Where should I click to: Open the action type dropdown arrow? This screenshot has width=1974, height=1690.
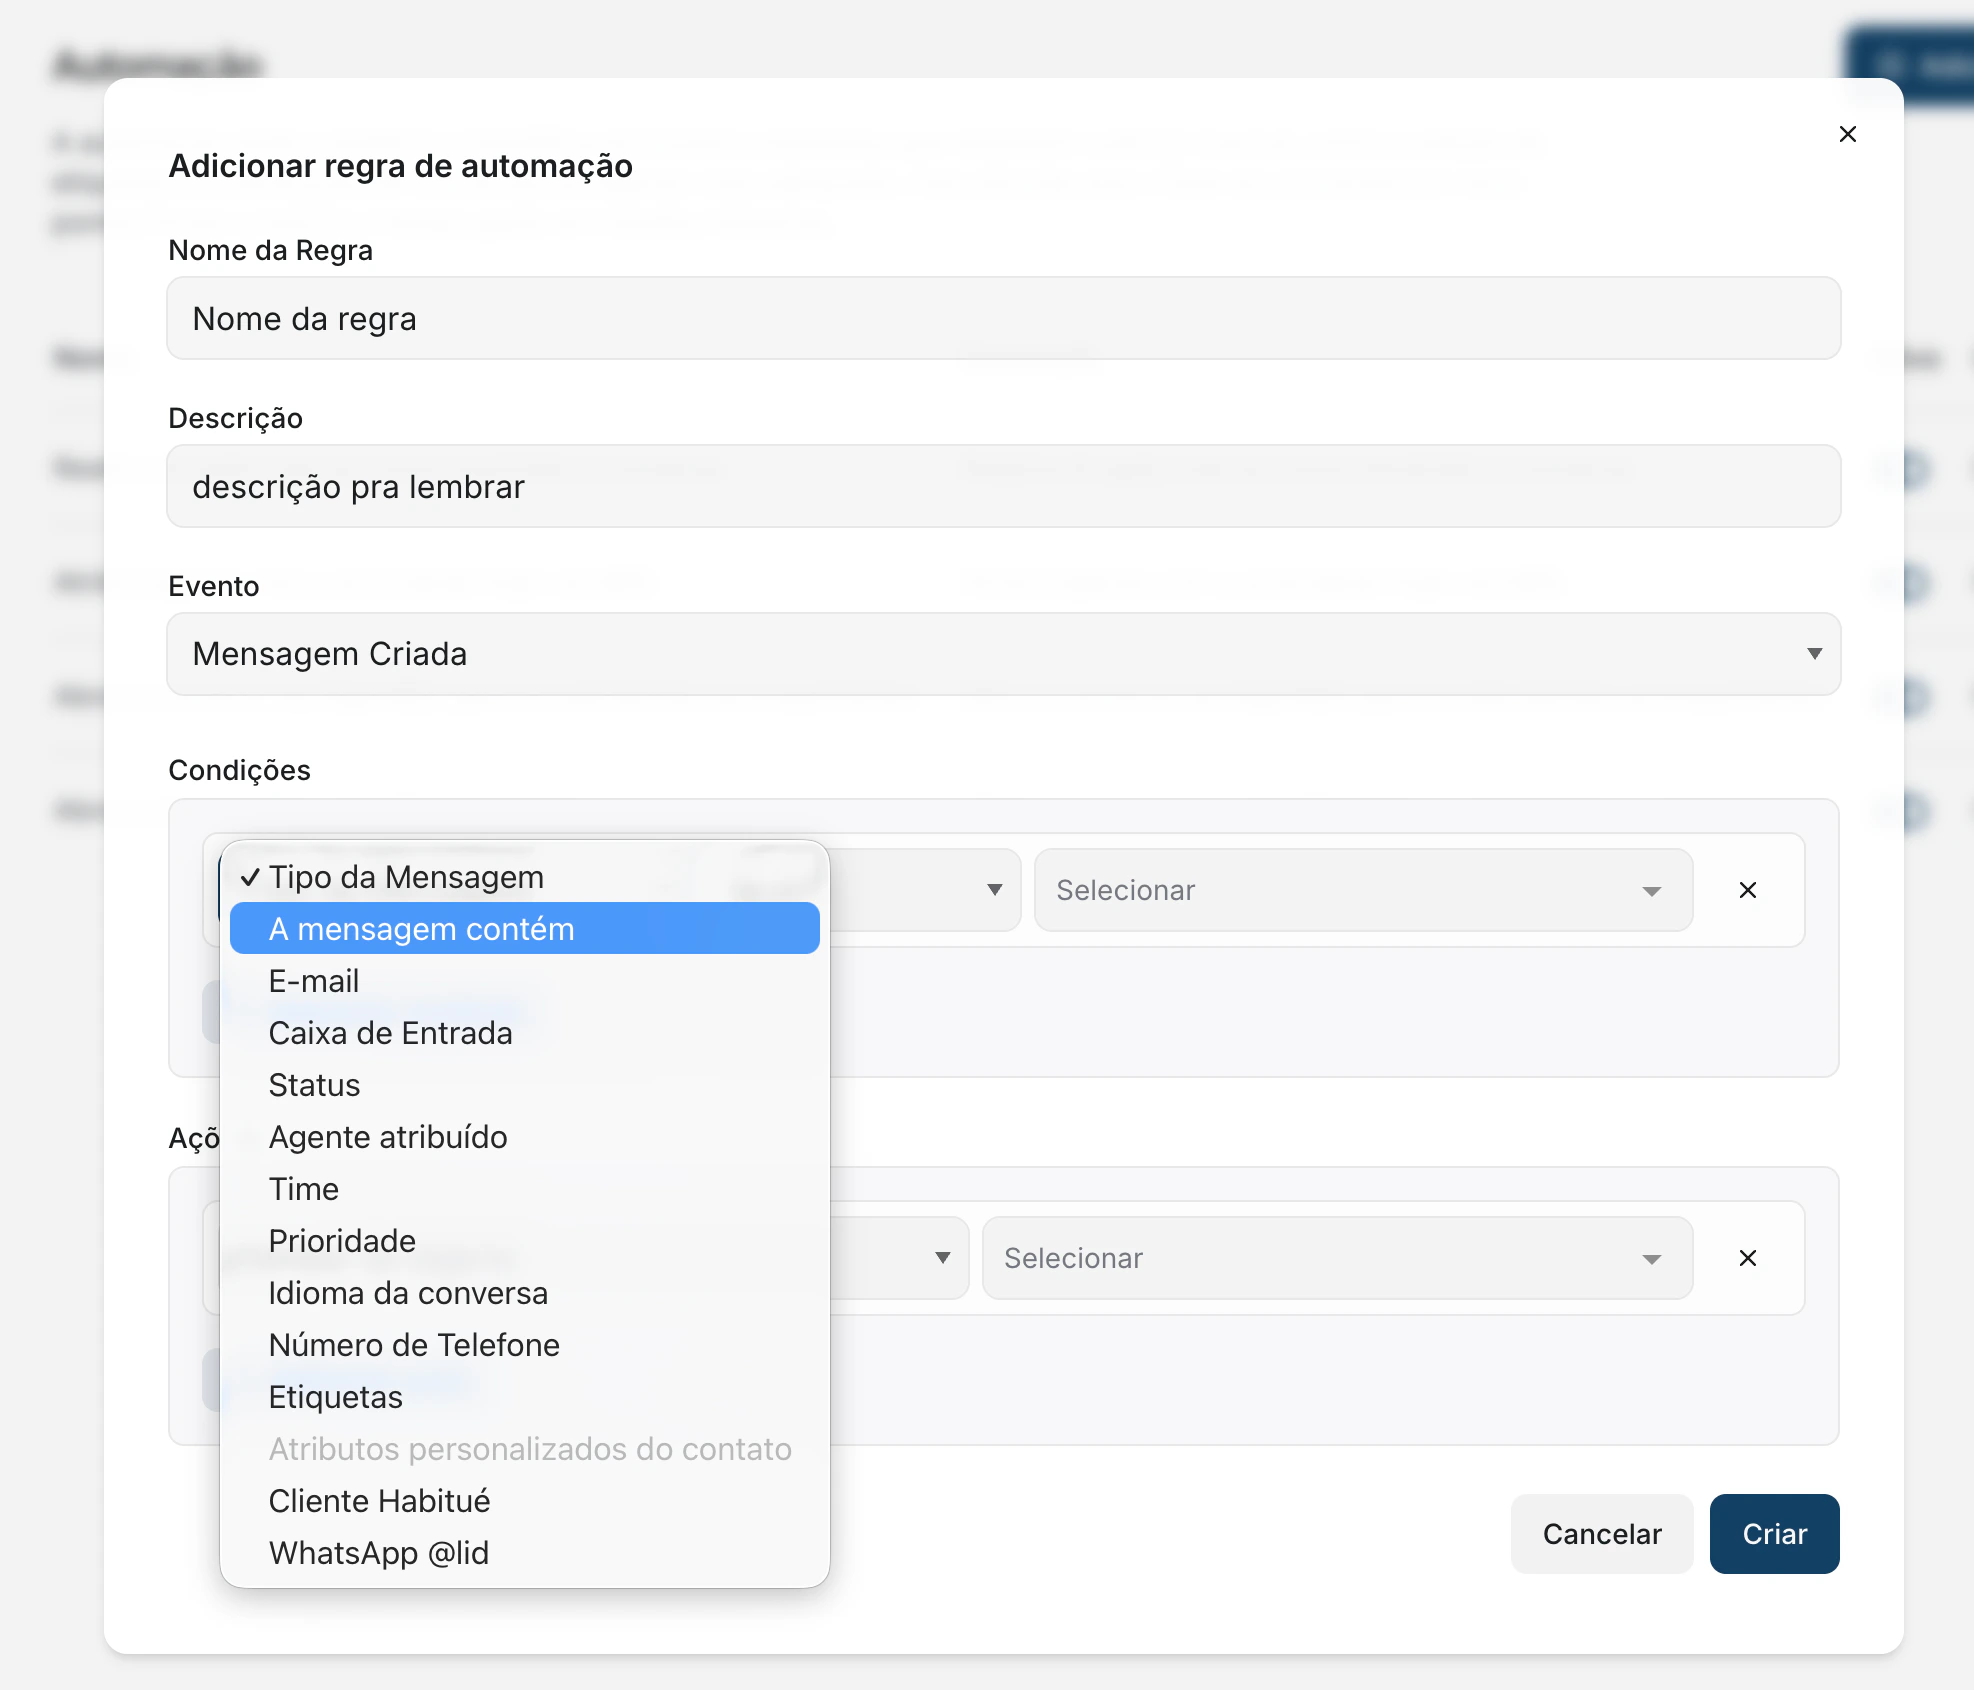pos(942,1258)
